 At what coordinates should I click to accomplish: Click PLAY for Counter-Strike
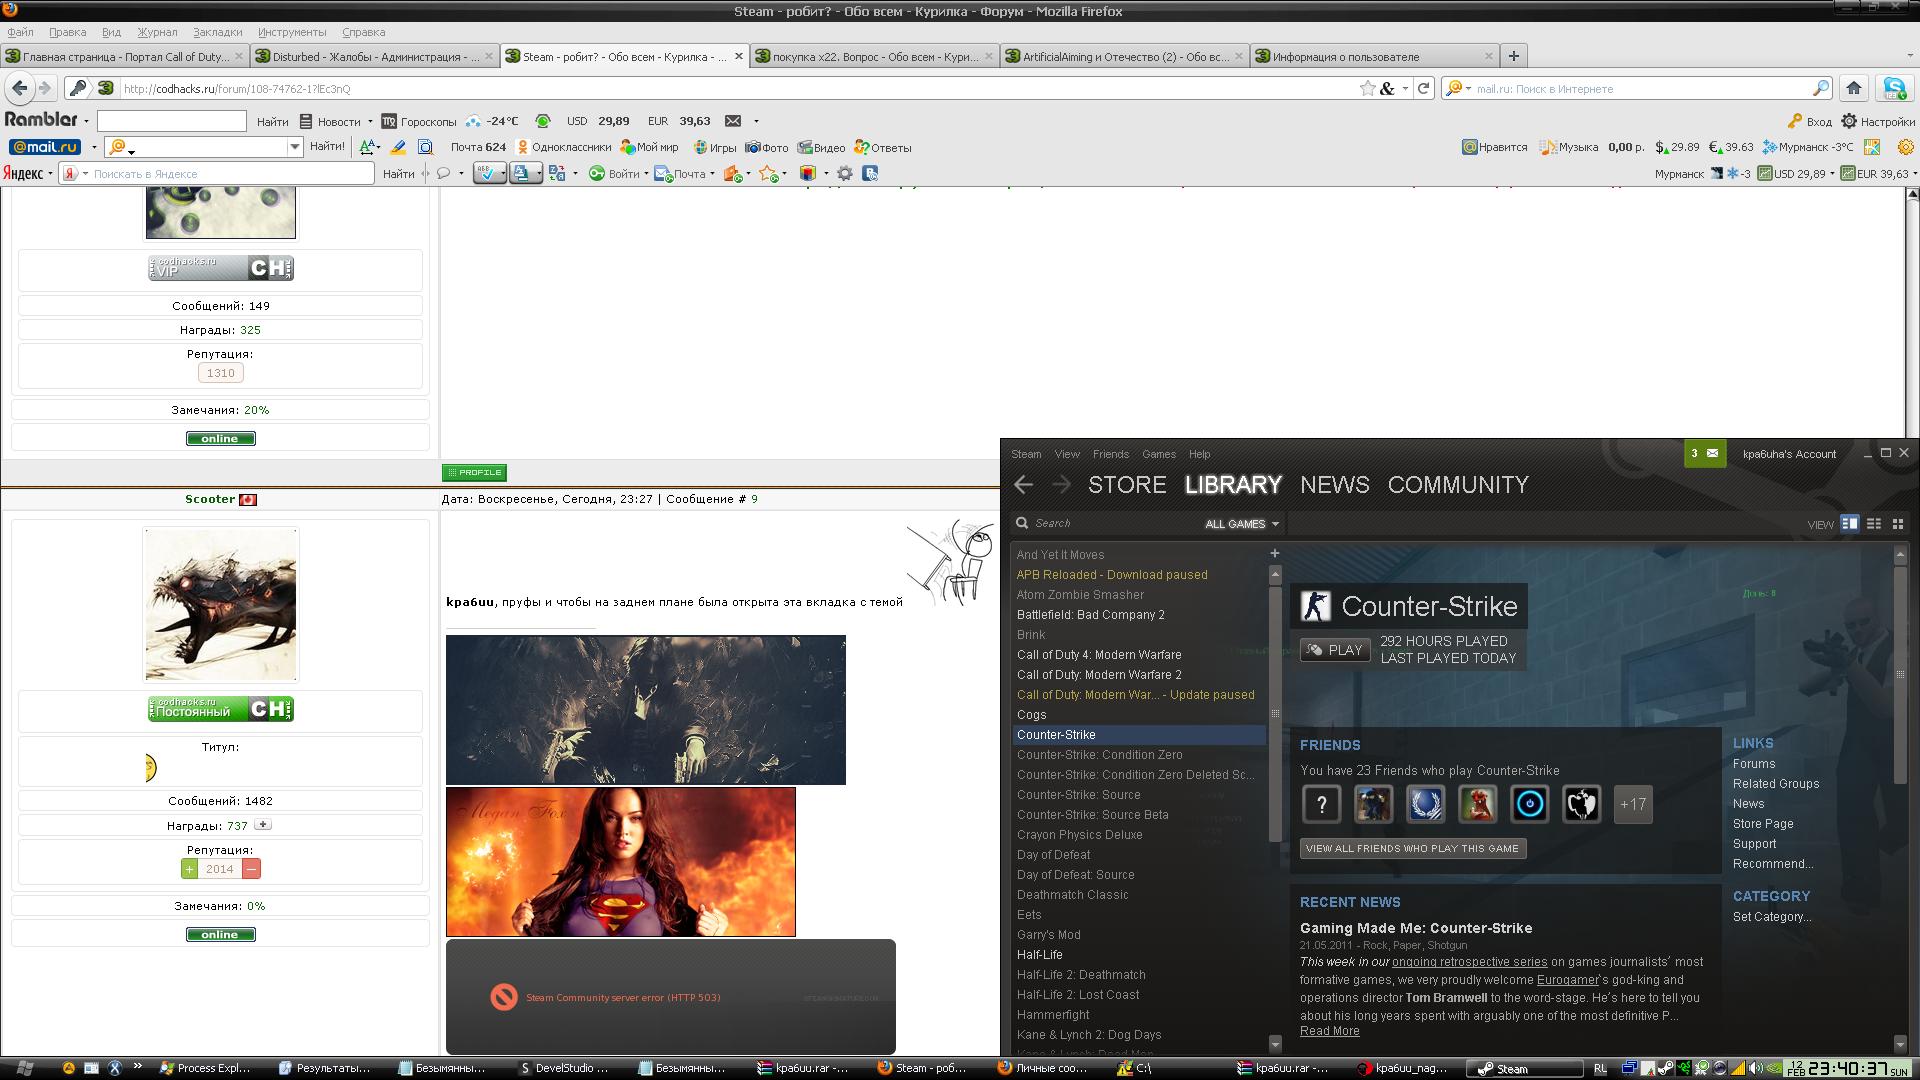click(x=1334, y=650)
